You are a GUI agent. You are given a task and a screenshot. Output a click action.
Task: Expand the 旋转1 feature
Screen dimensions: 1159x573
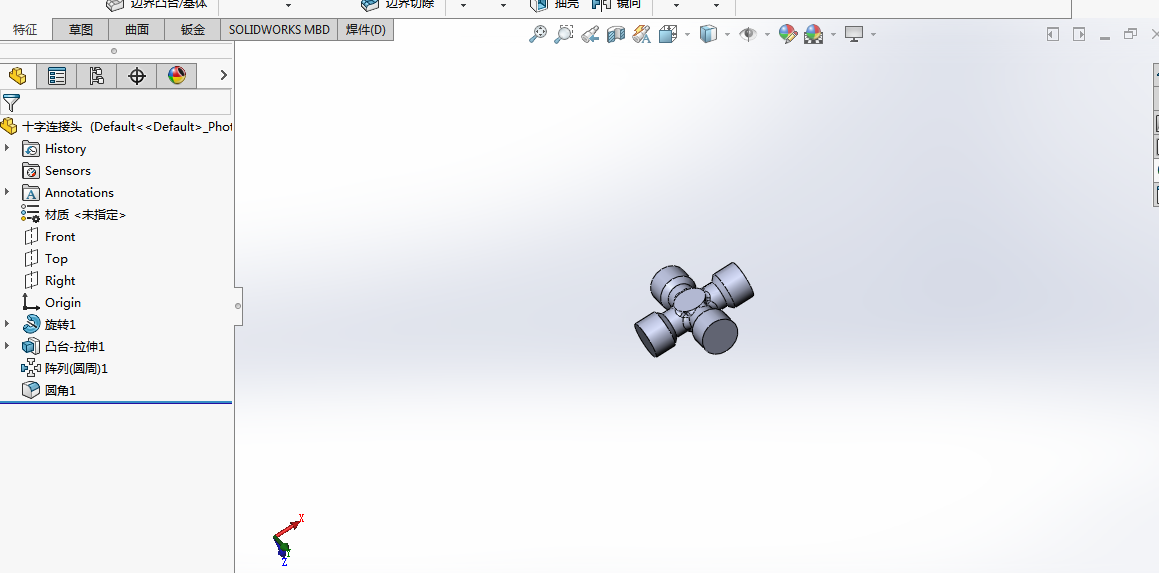pos(7,325)
